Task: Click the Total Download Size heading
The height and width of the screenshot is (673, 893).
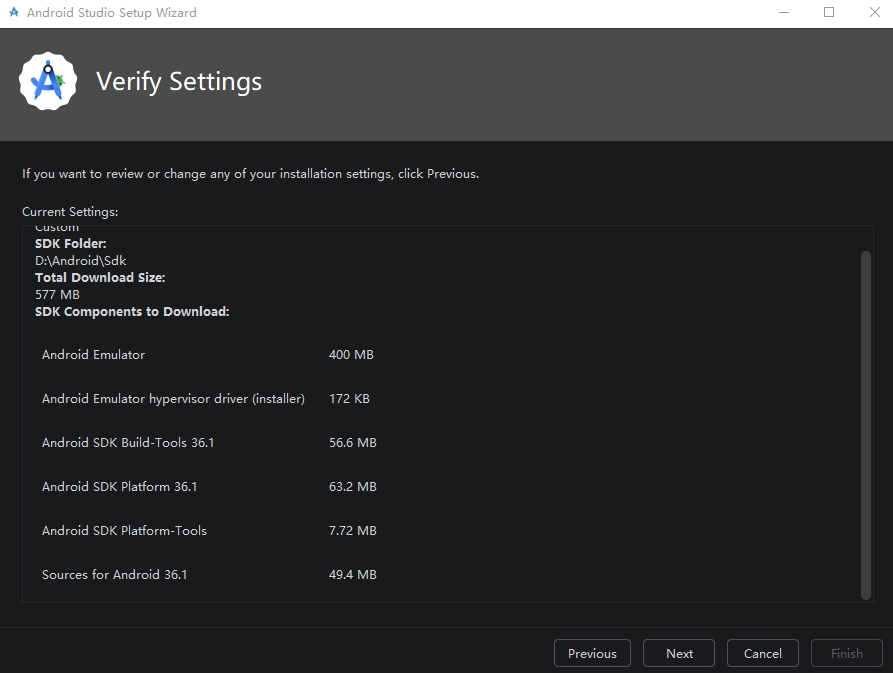Action: point(100,278)
